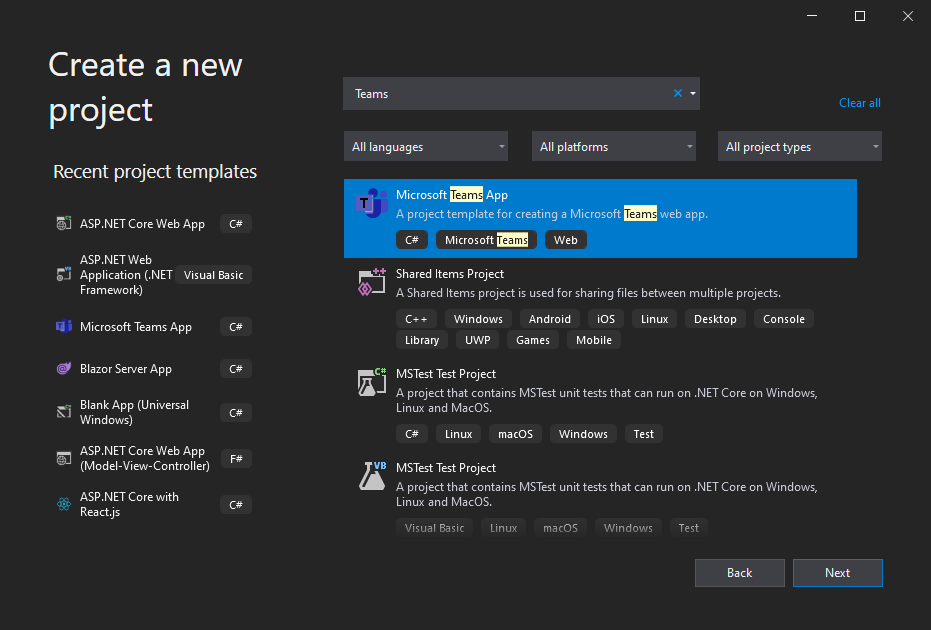Click the VB MSTest Test Project flask icon
Image resolution: width=931 pixels, height=630 pixels.
372,476
